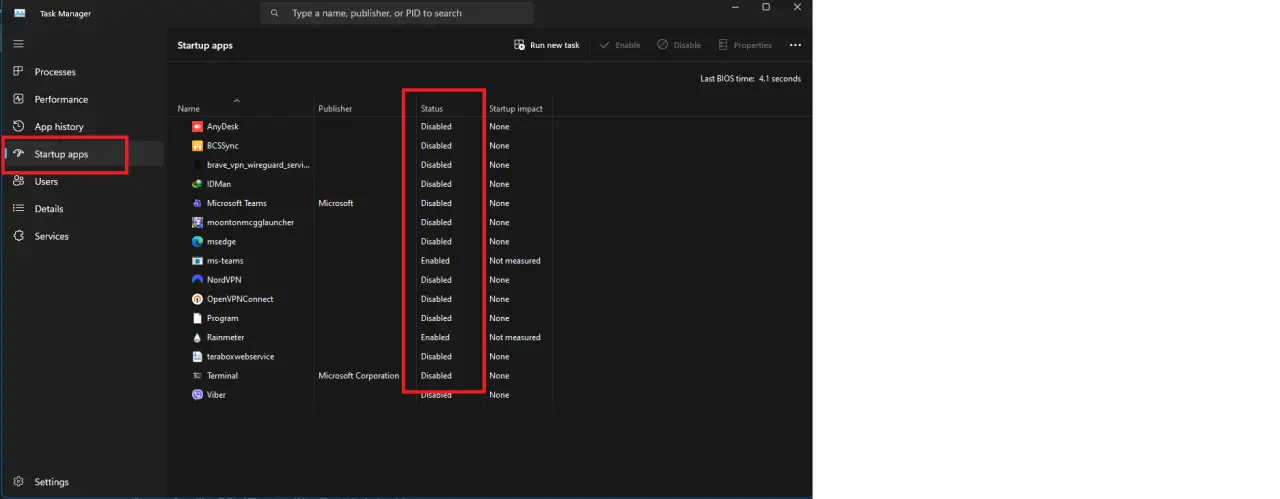The image size is (1280, 499).
Task: Click the Users sidebar icon
Action: point(18,181)
